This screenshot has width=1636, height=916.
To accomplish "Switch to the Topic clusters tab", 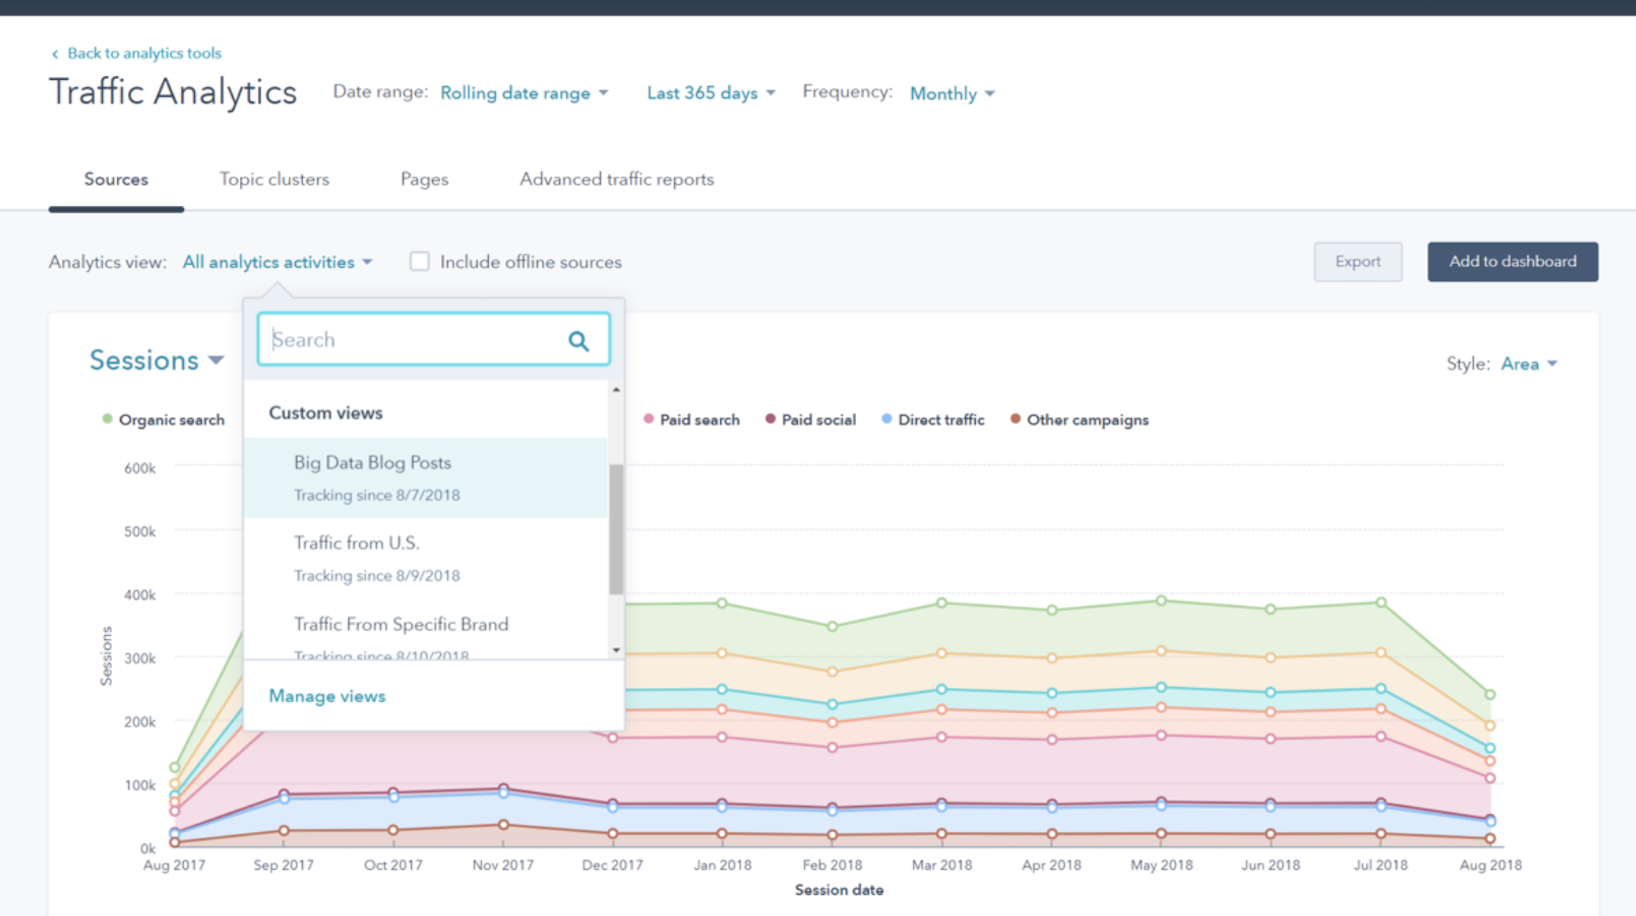I will pyautogui.click(x=274, y=179).
